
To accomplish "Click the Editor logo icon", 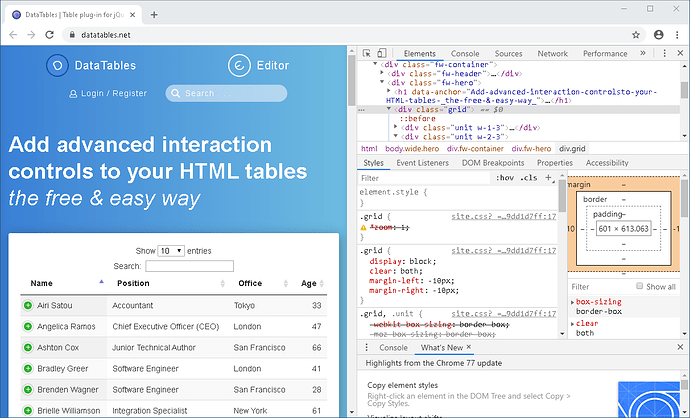I will pos(239,65).
